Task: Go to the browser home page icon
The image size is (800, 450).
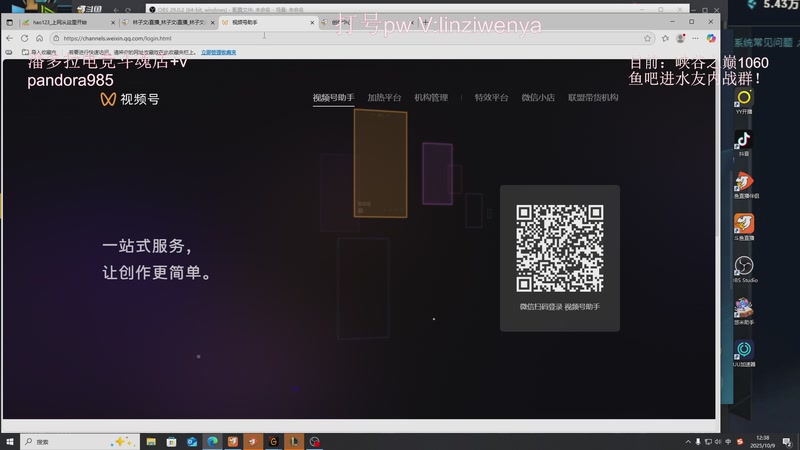Action: 39,38
